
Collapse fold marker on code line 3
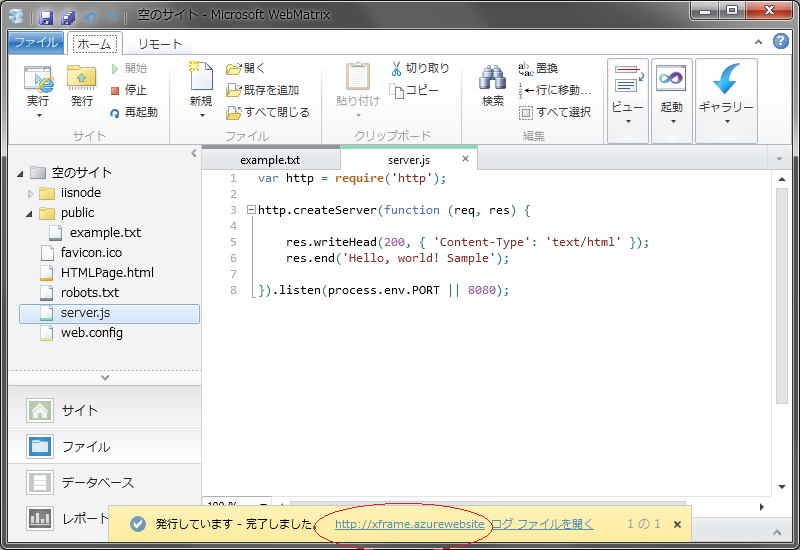click(251, 209)
